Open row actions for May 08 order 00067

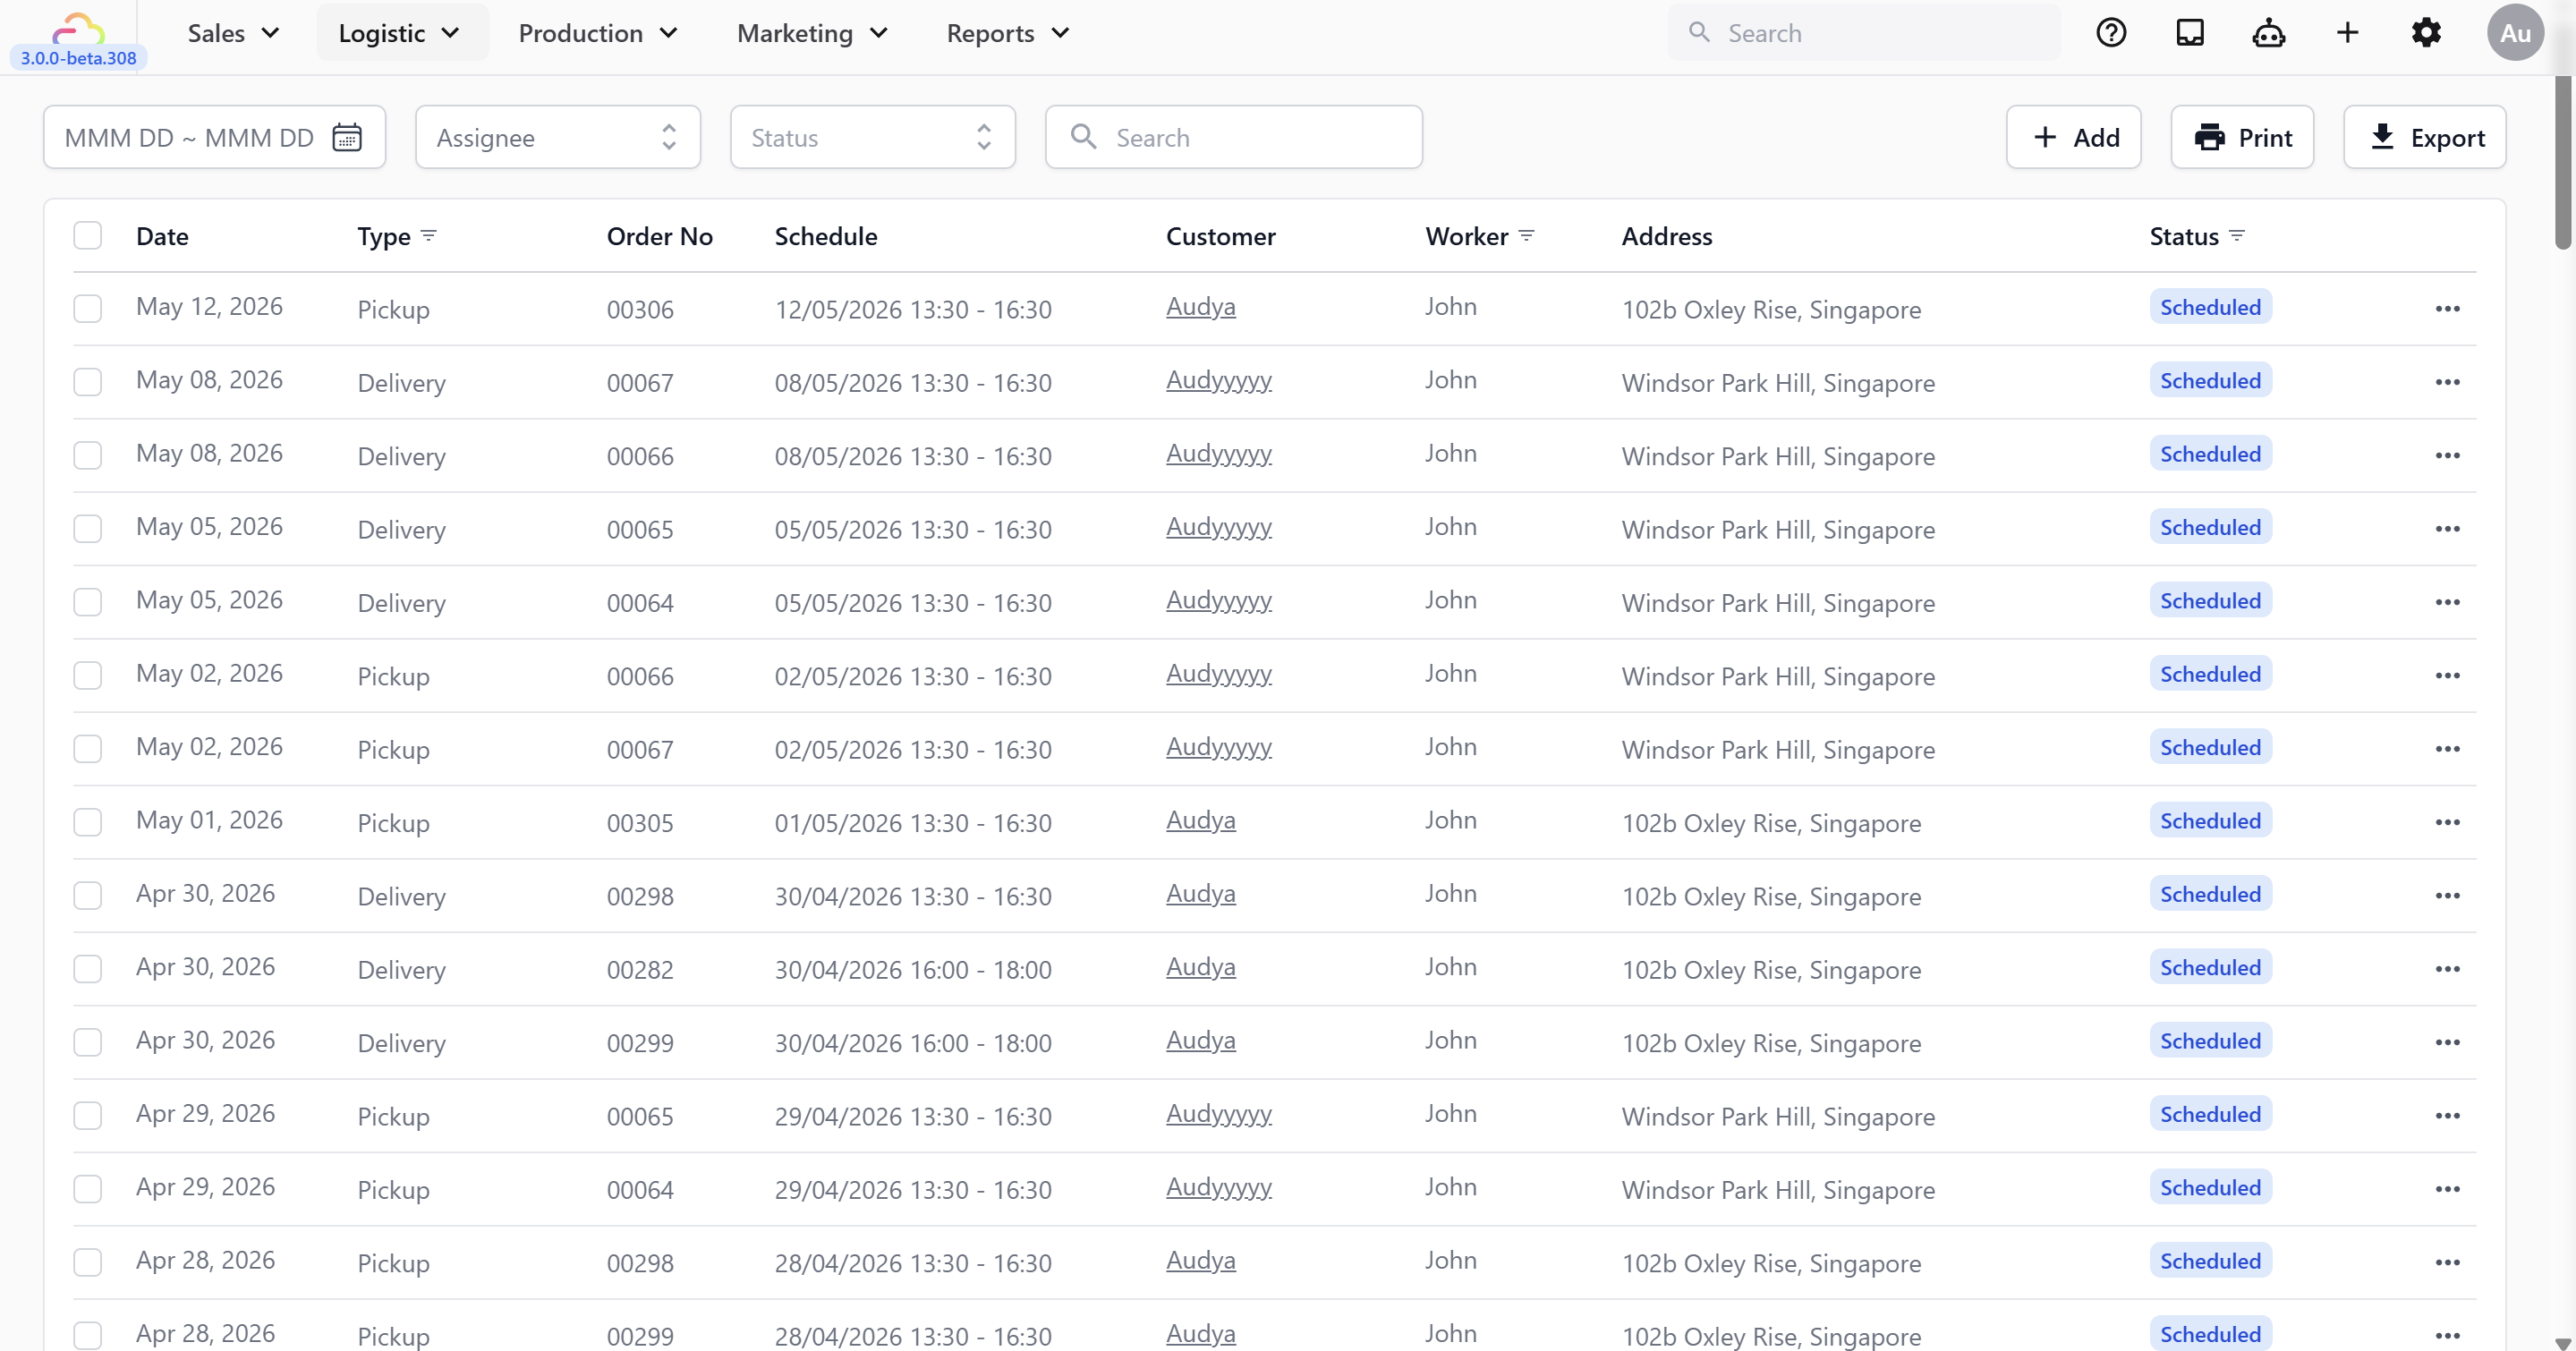coord(2447,382)
